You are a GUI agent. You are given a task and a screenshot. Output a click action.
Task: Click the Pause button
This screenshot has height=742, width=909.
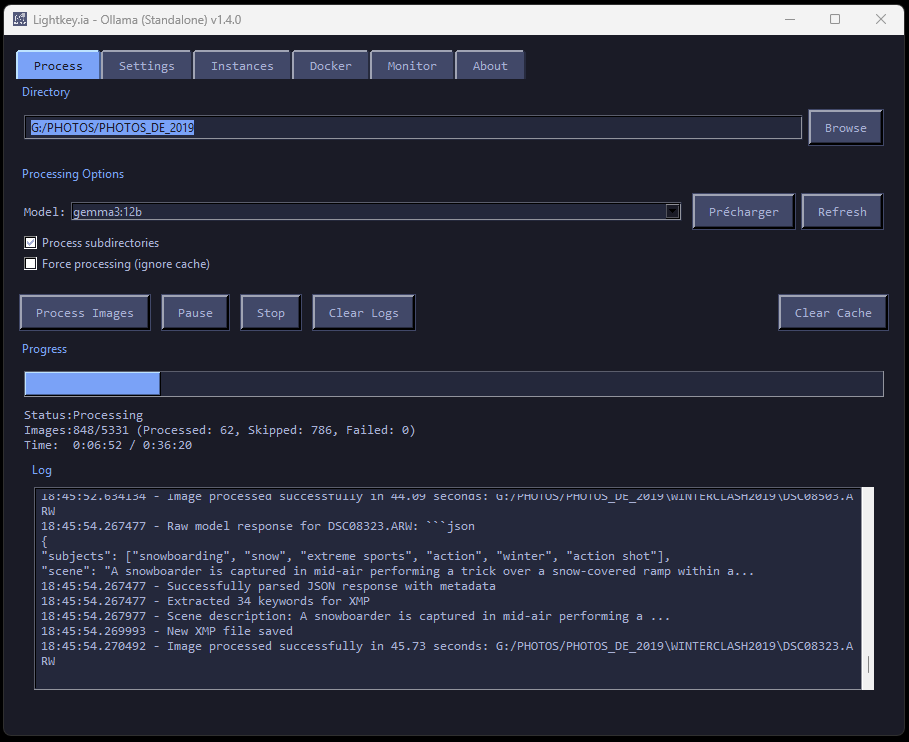[195, 312]
